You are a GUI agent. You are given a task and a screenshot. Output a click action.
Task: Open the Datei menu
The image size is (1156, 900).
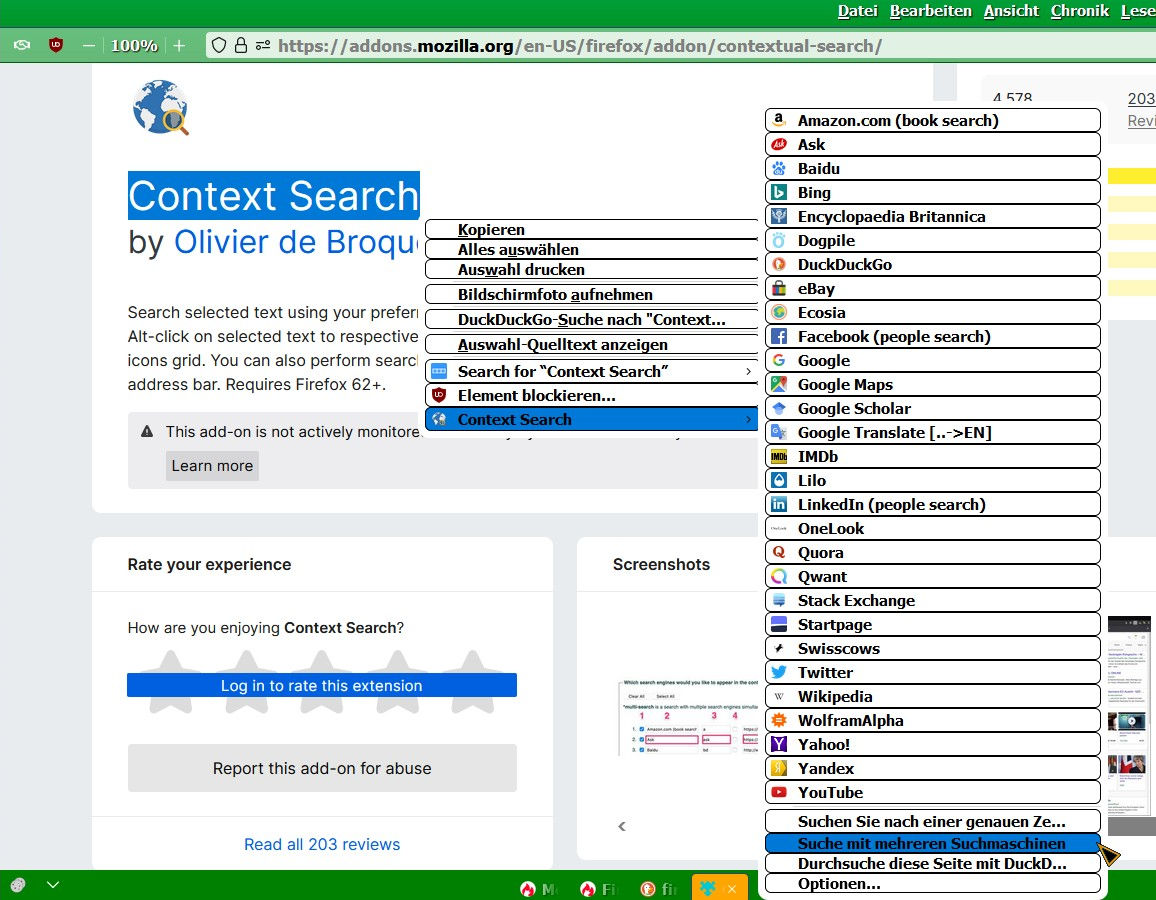coord(857,11)
